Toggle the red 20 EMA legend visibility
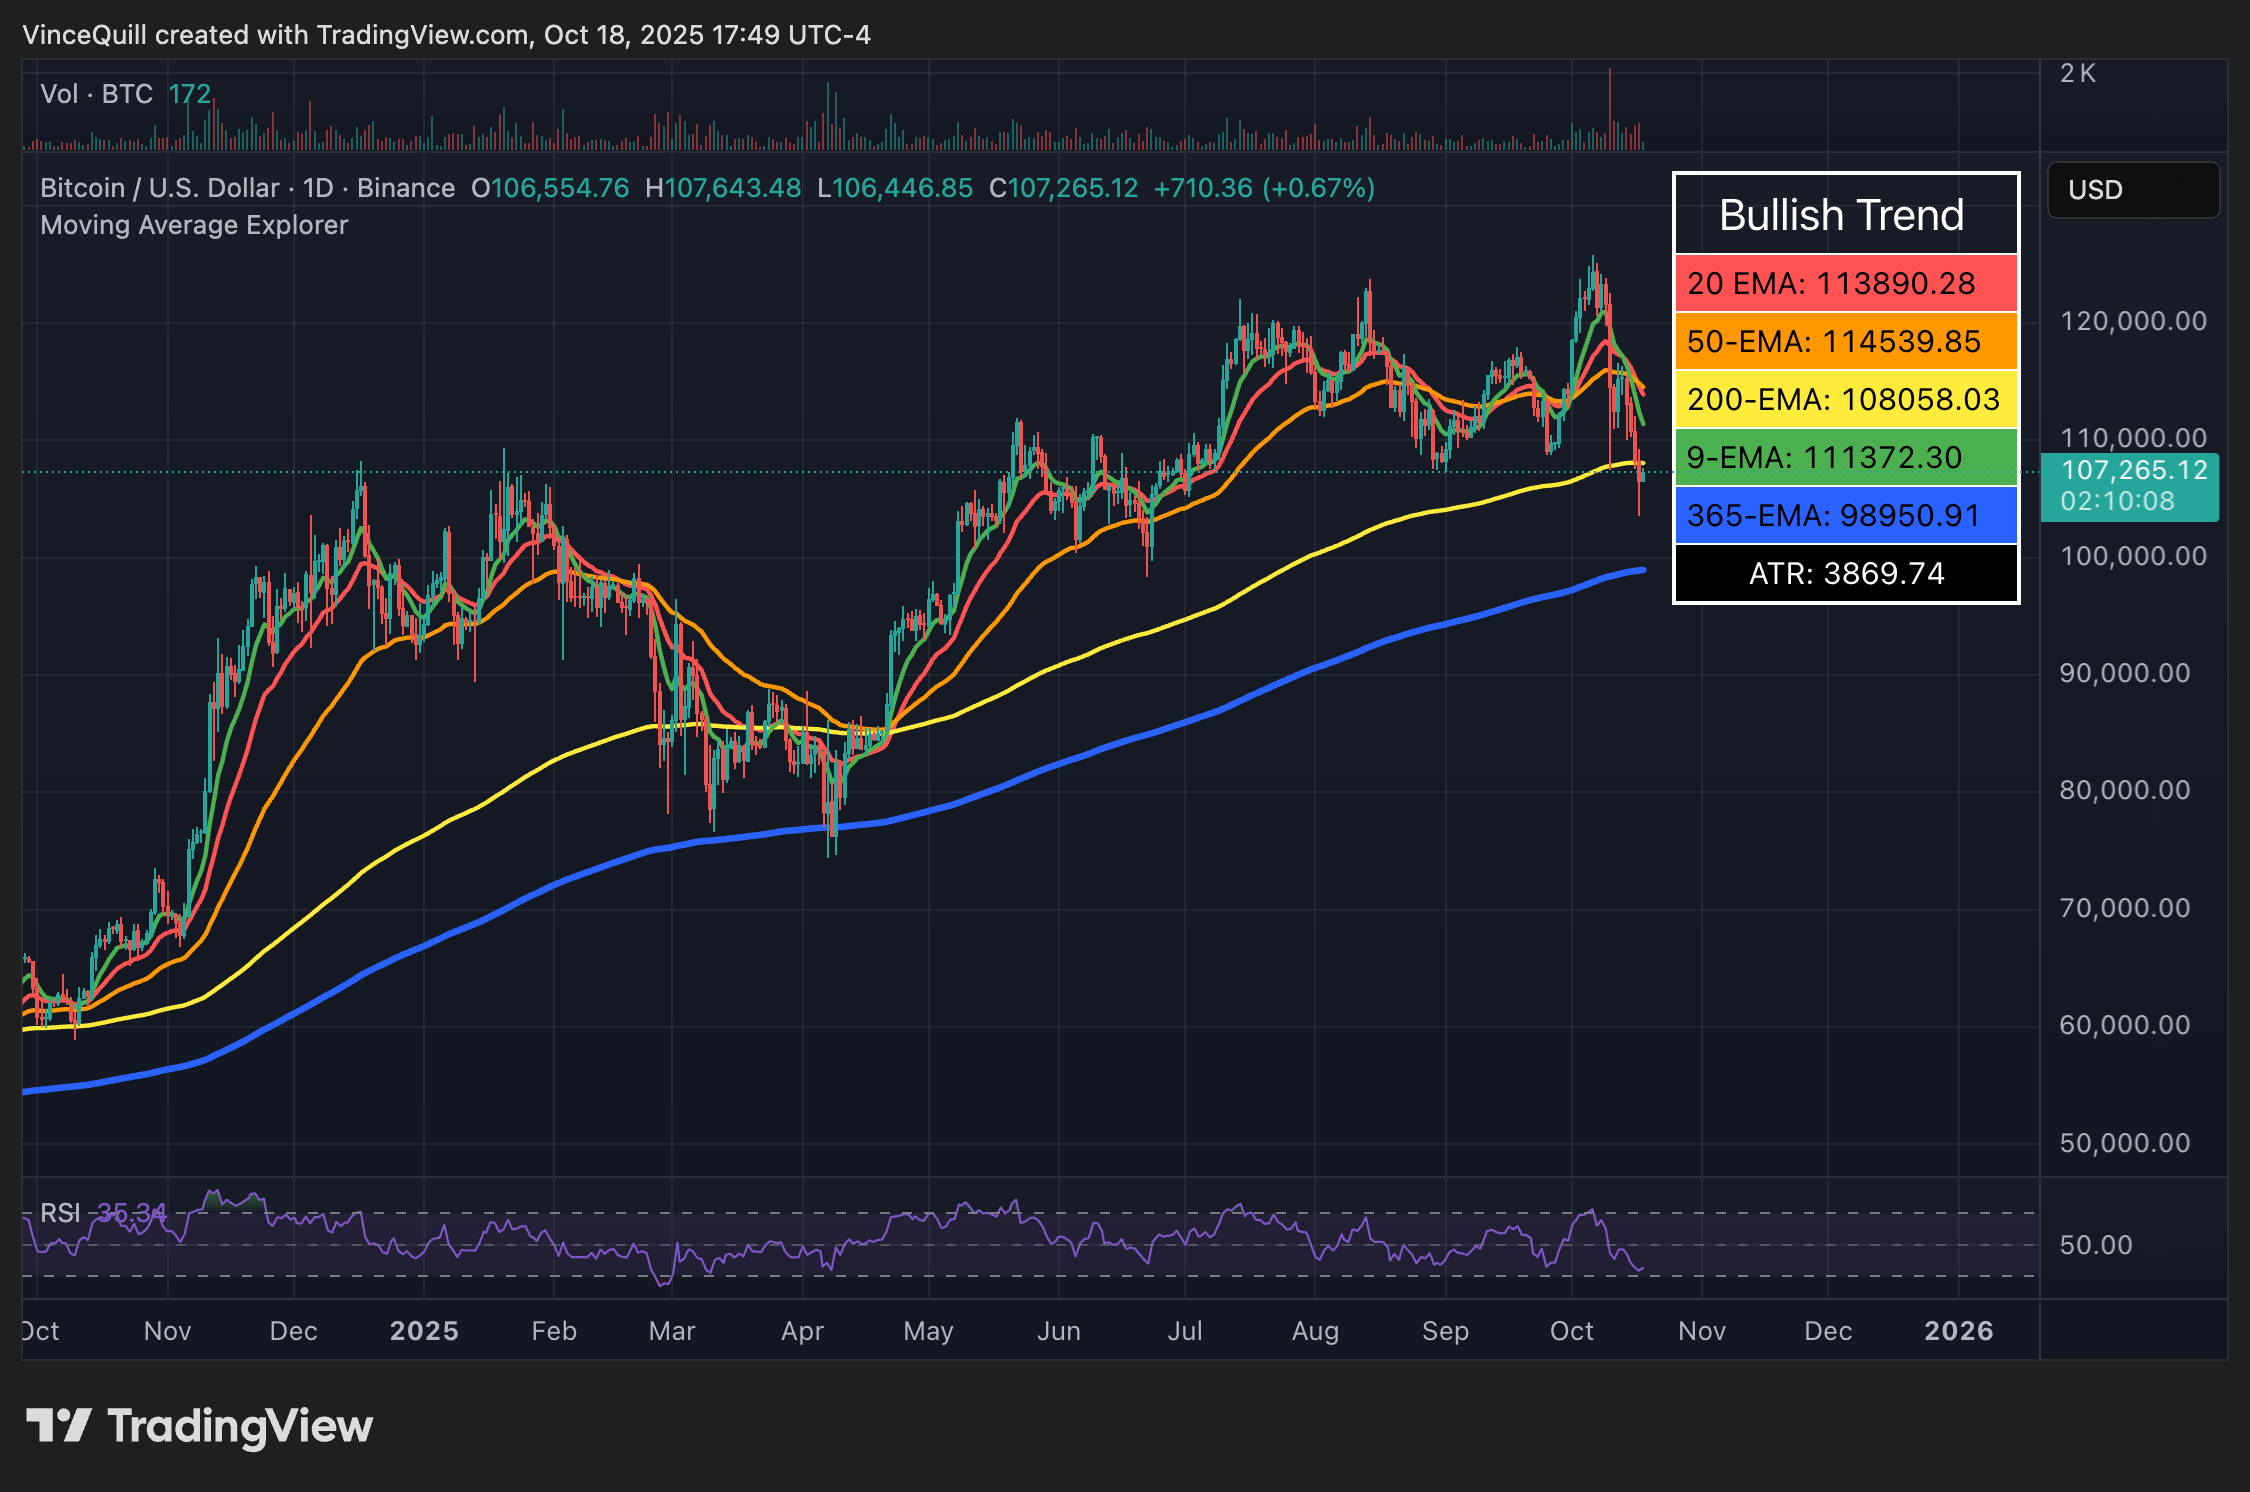Viewport: 2250px width, 1492px height. point(1845,284)
